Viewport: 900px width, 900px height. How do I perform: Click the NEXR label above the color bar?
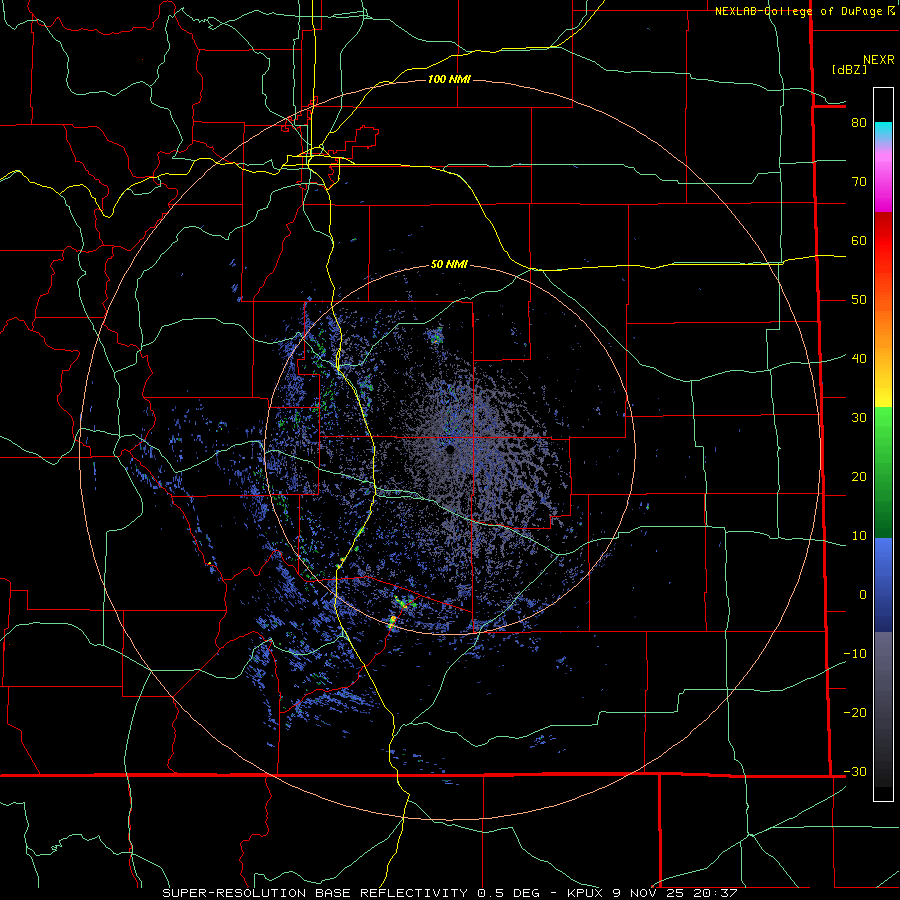pos(878,60)
